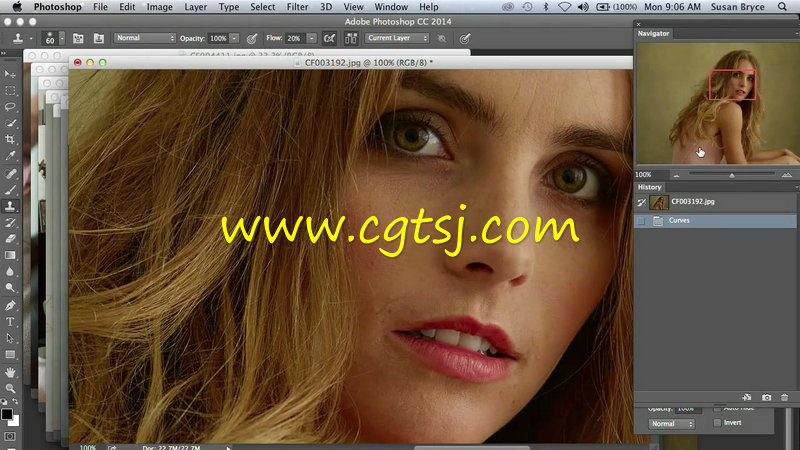Expand the collapsed toolbox double arrows
This screenshot has height=450, width=800.
point(4,53)
